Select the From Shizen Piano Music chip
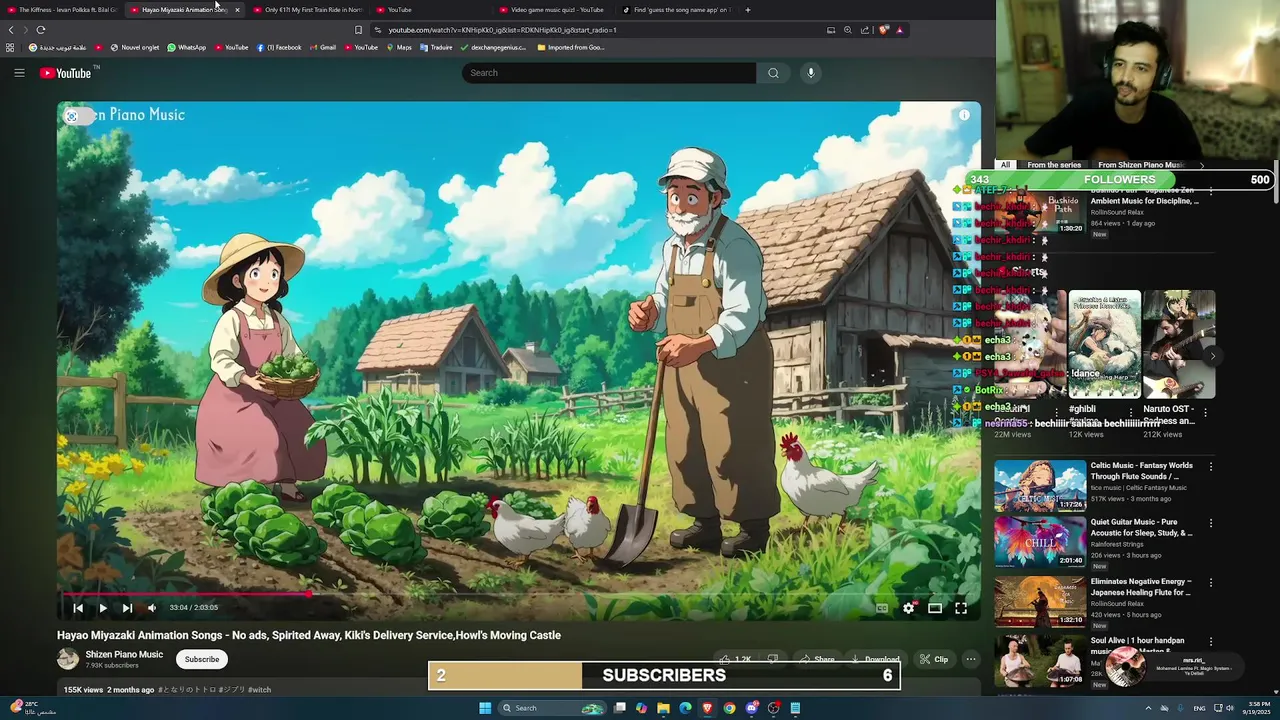 [1140, 165]
